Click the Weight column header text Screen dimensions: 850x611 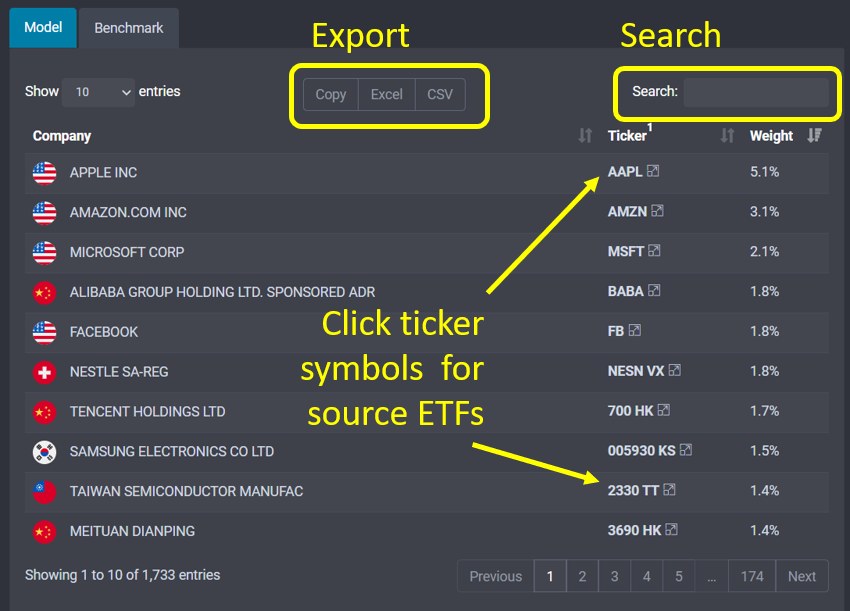point(771,136)
